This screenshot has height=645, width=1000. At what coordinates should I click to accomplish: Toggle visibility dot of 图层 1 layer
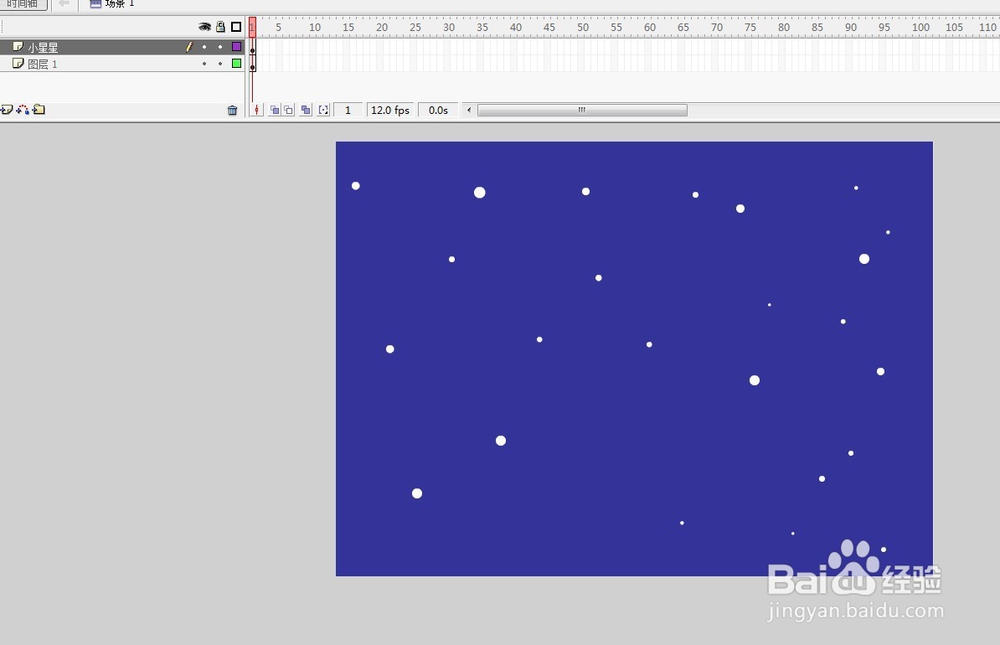(x=204, y=63)
